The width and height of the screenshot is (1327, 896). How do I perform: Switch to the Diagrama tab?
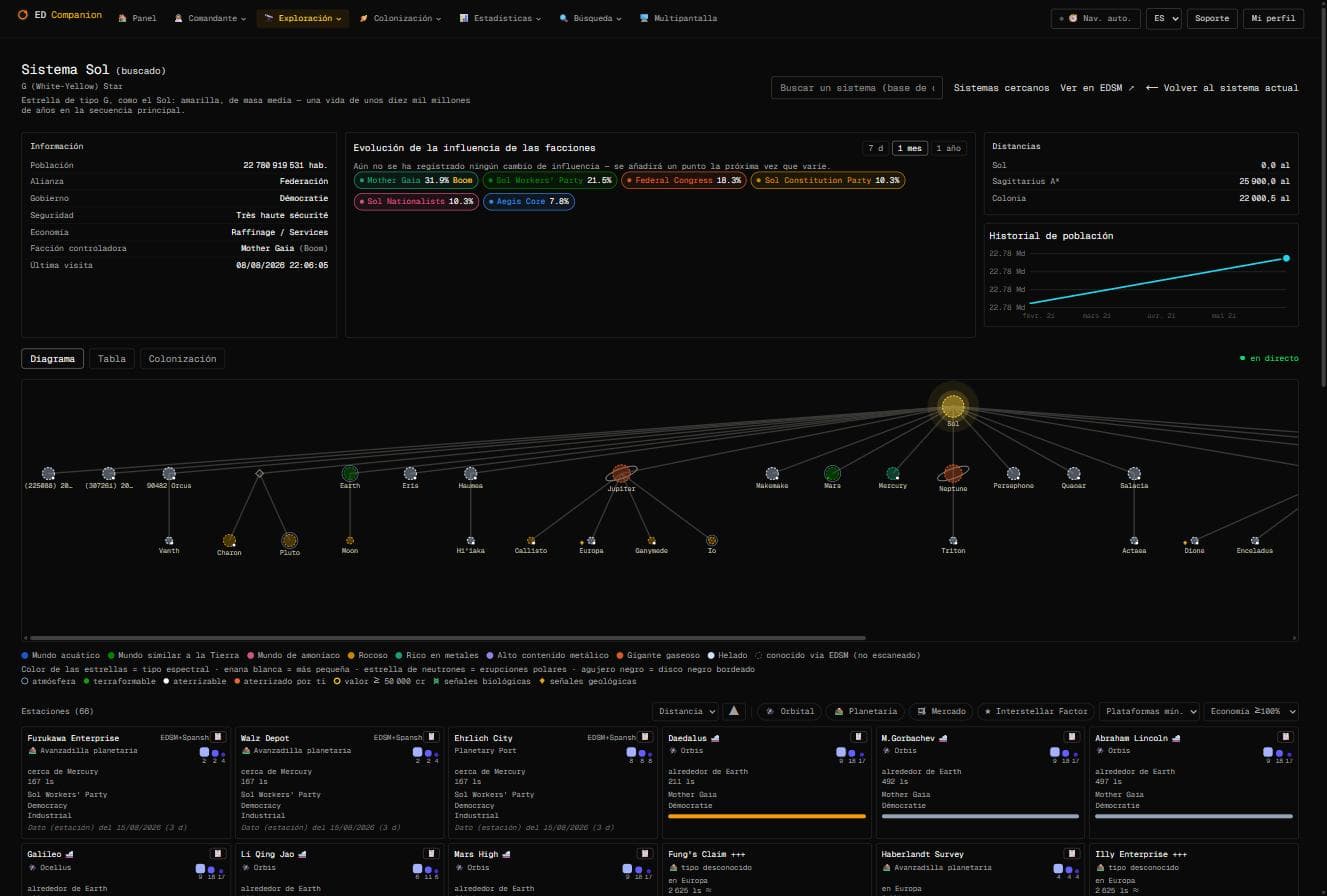click(x=52, y=359)
